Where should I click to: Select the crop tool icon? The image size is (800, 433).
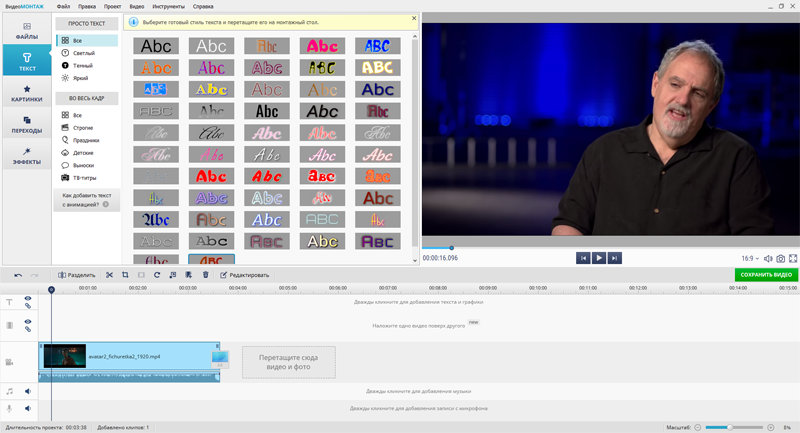125,274
